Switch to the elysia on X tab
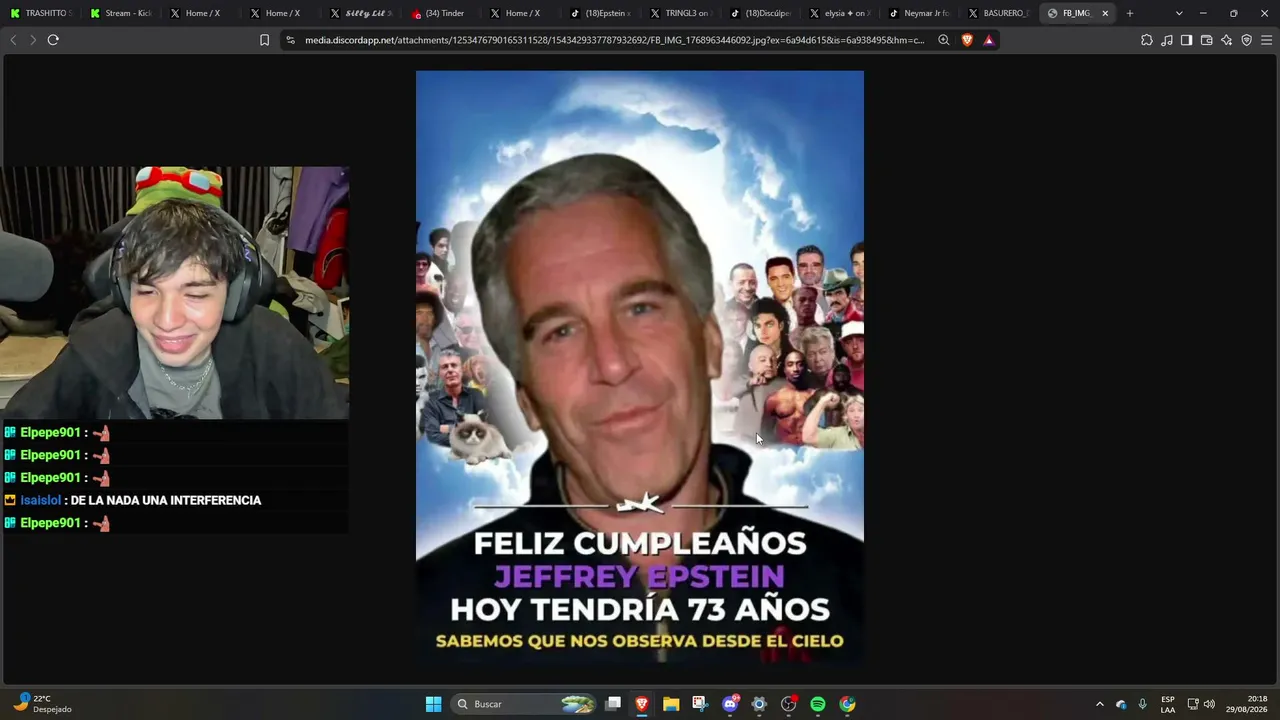Image resolution: width=1280 pixels, height=720 pixels. point(840,13)
